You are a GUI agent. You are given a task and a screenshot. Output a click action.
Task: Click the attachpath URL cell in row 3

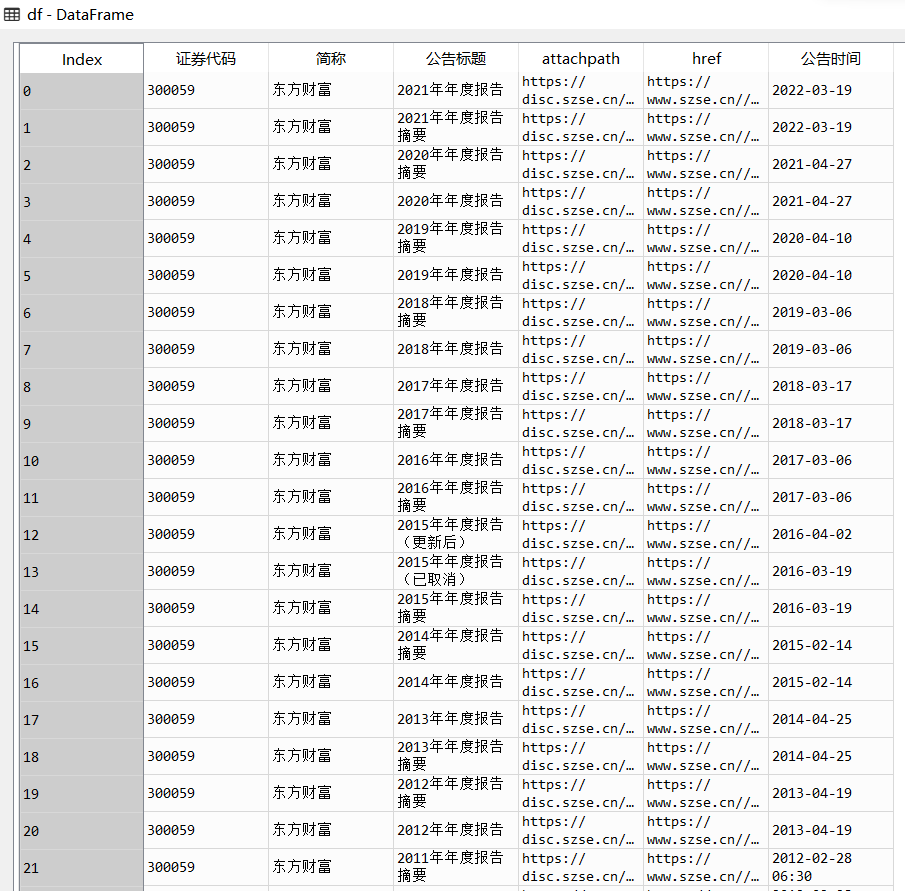(581, 201)
